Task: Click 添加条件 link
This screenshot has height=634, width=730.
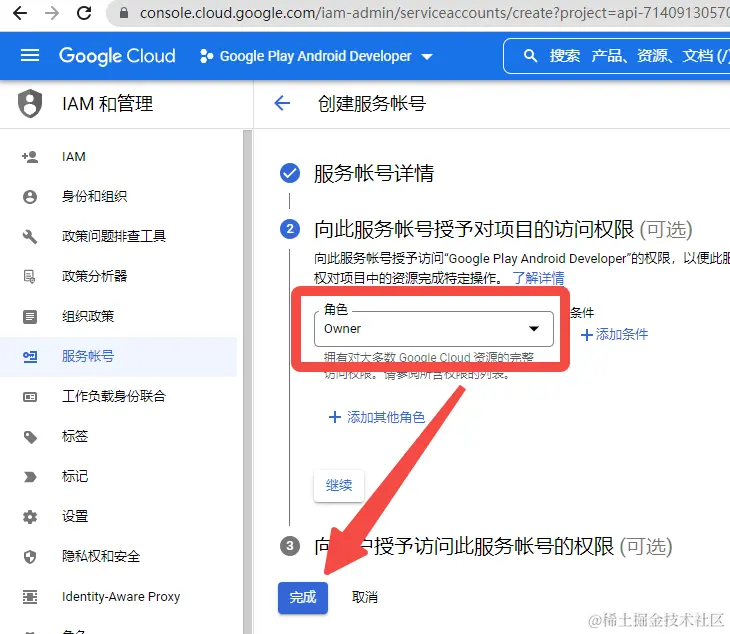Action: [x=615, y=335]
